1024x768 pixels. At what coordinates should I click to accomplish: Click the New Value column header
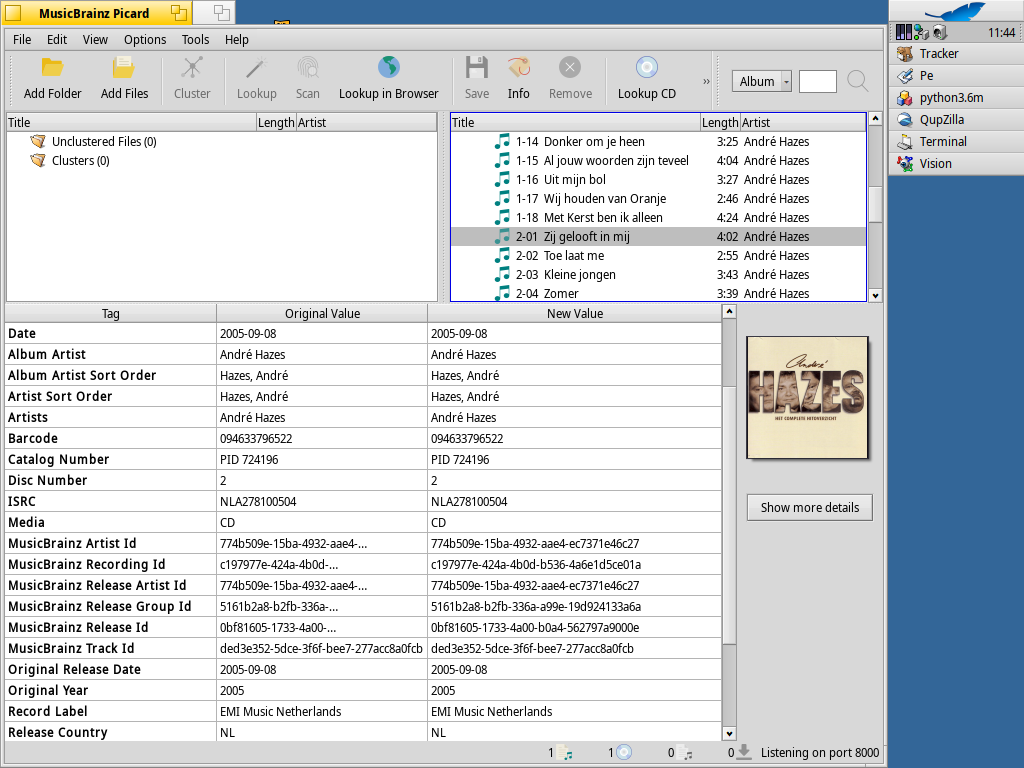click(575, 313)
